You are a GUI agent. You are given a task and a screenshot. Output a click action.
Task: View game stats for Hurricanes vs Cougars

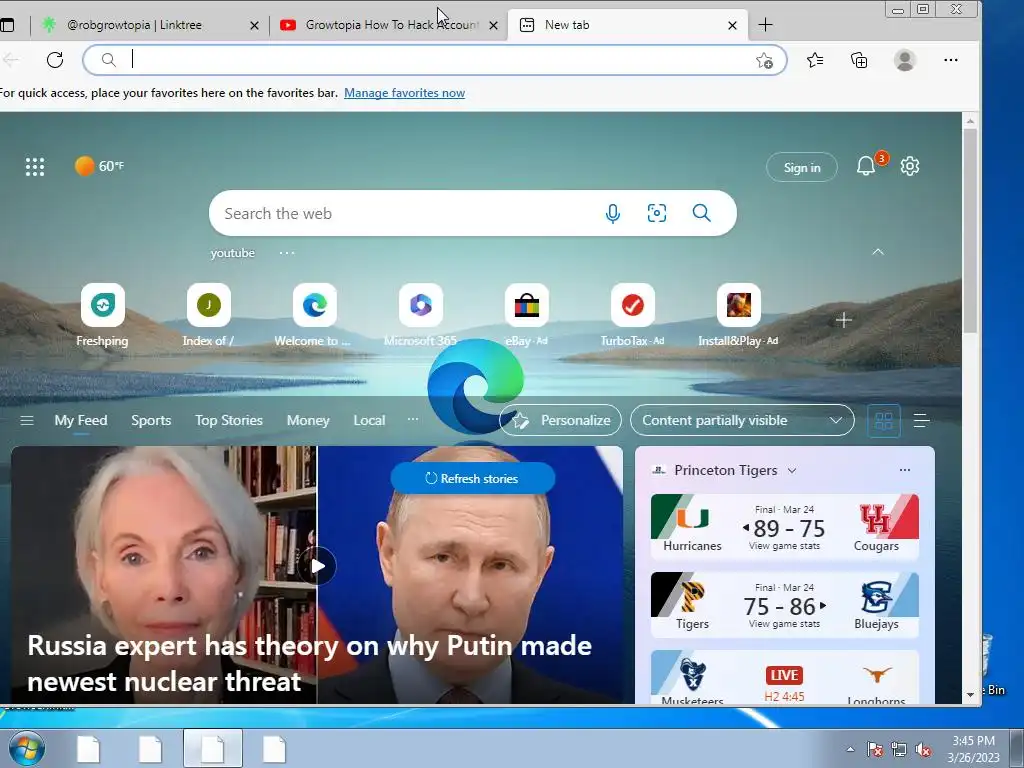click(784, 546)
